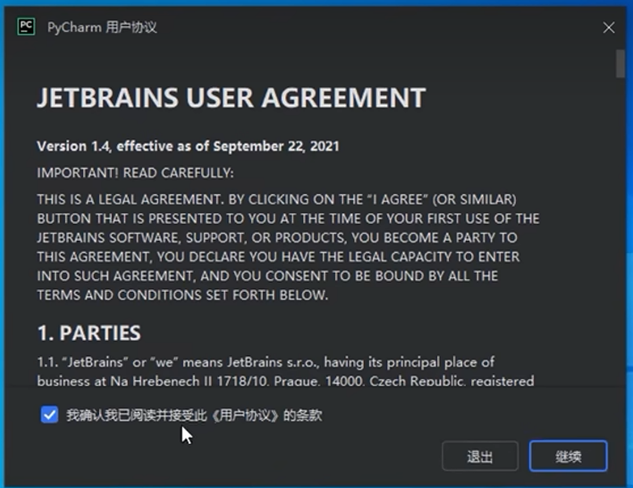Click the PyCharm logo icon in title bar
The image size is (633, 488).
click(x=26, y=27)
